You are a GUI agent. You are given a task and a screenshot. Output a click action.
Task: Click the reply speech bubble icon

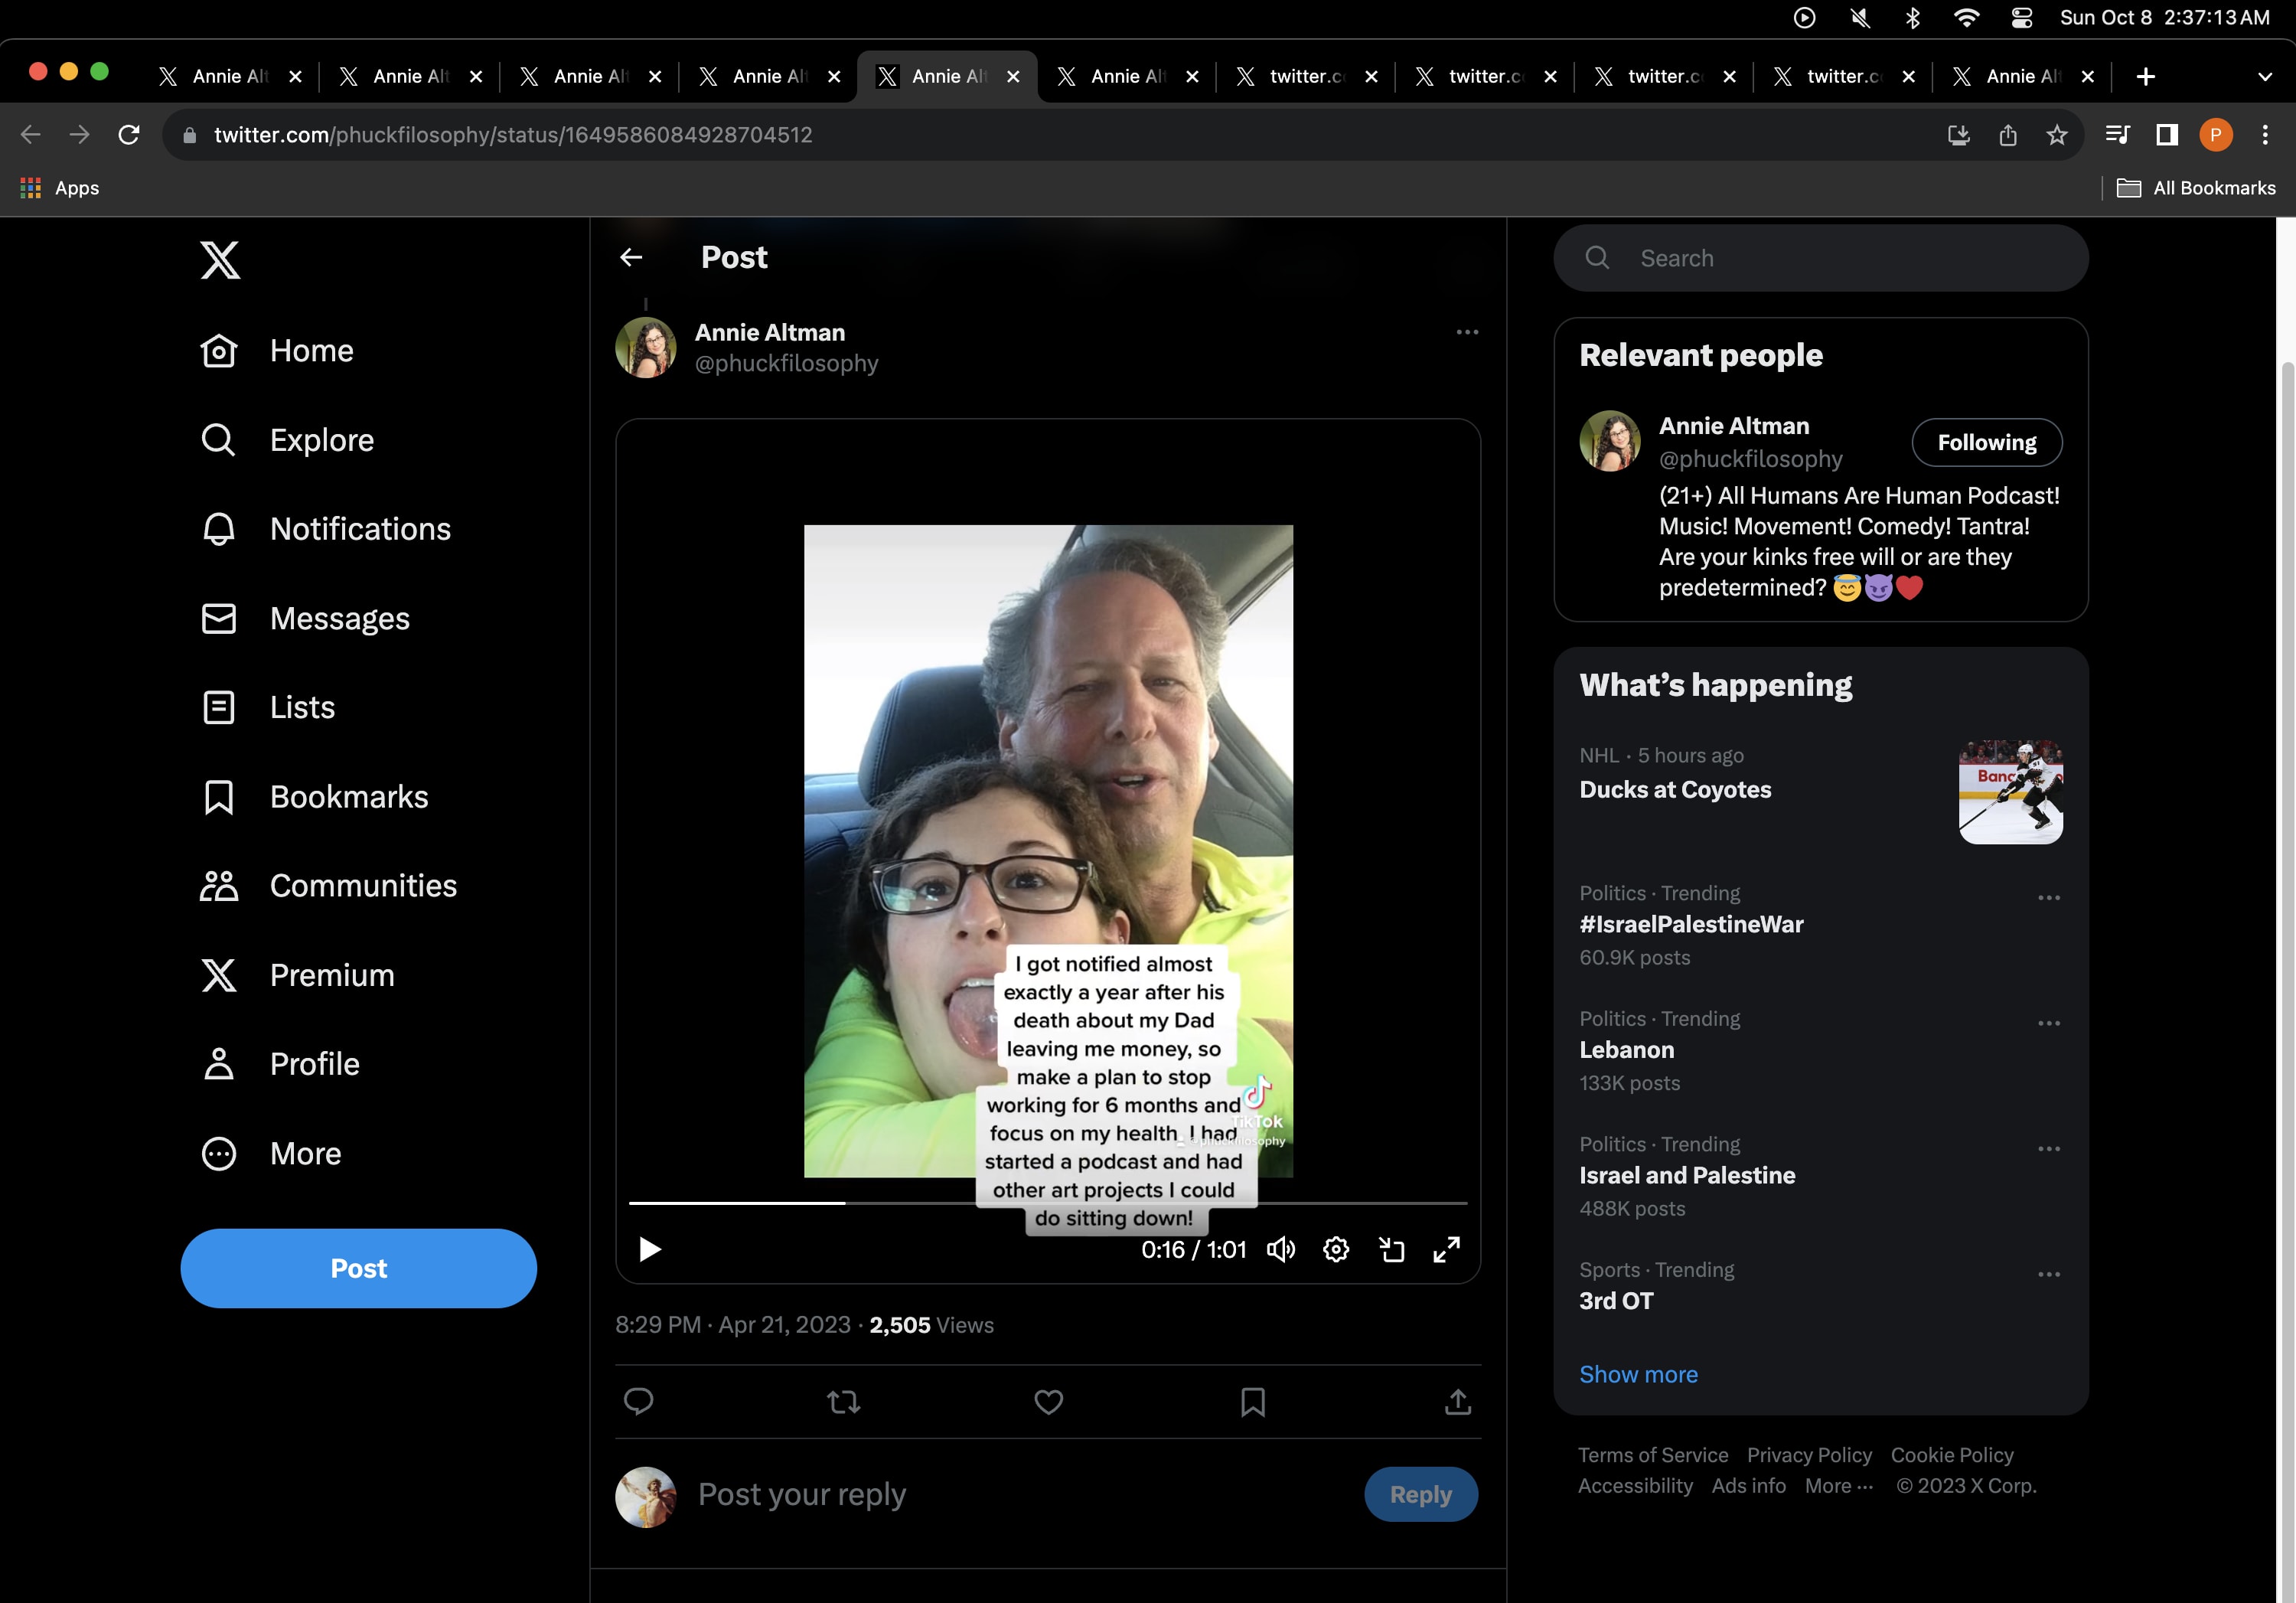[x=638, y=1402]
